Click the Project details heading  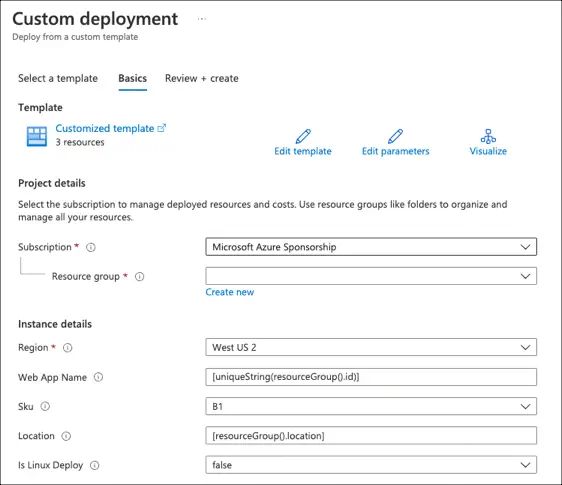click(x=52, y=183)
